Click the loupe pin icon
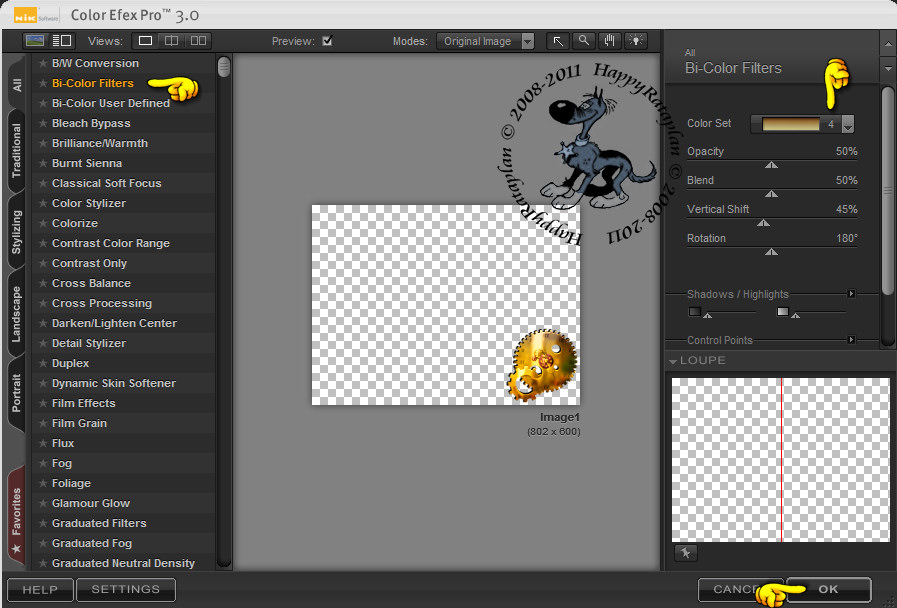The image size is (897, 608). pos(686,553)
